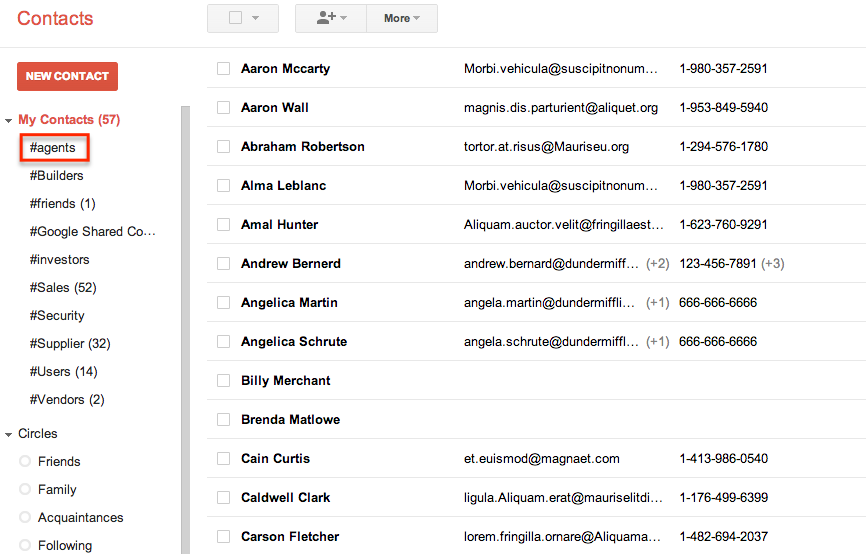The image size is (866, 554).
Task: Check the box for Carson Fletcher
Action: coord(223,536)
